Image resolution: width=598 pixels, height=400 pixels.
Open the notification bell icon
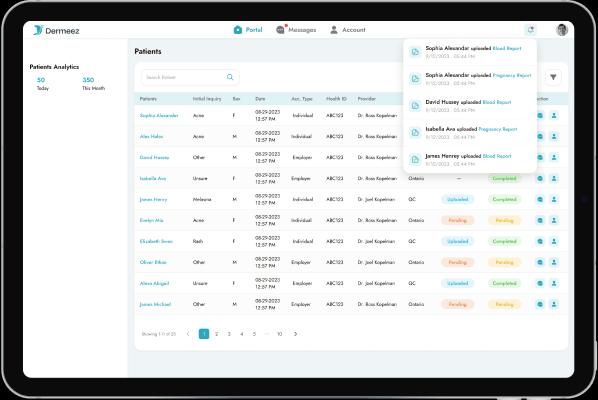530,29
